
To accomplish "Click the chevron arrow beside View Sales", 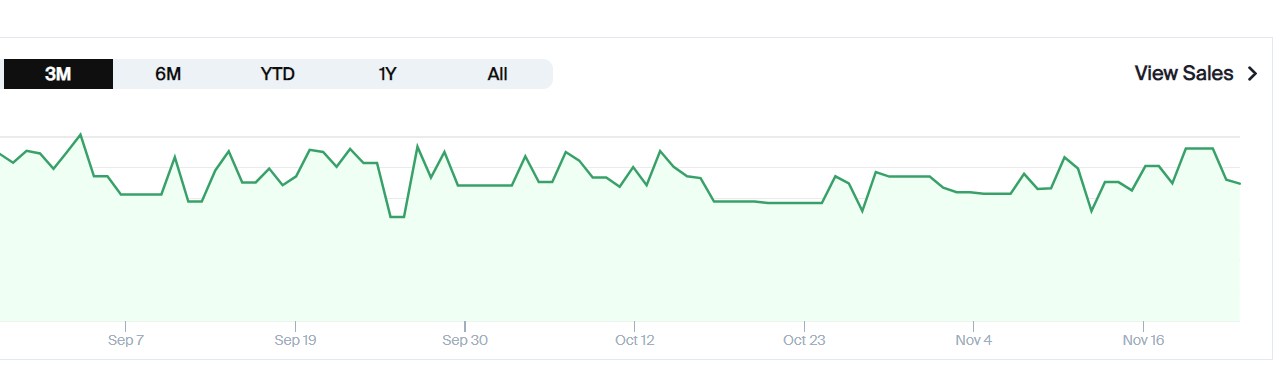I will [x=1253, y=74].
